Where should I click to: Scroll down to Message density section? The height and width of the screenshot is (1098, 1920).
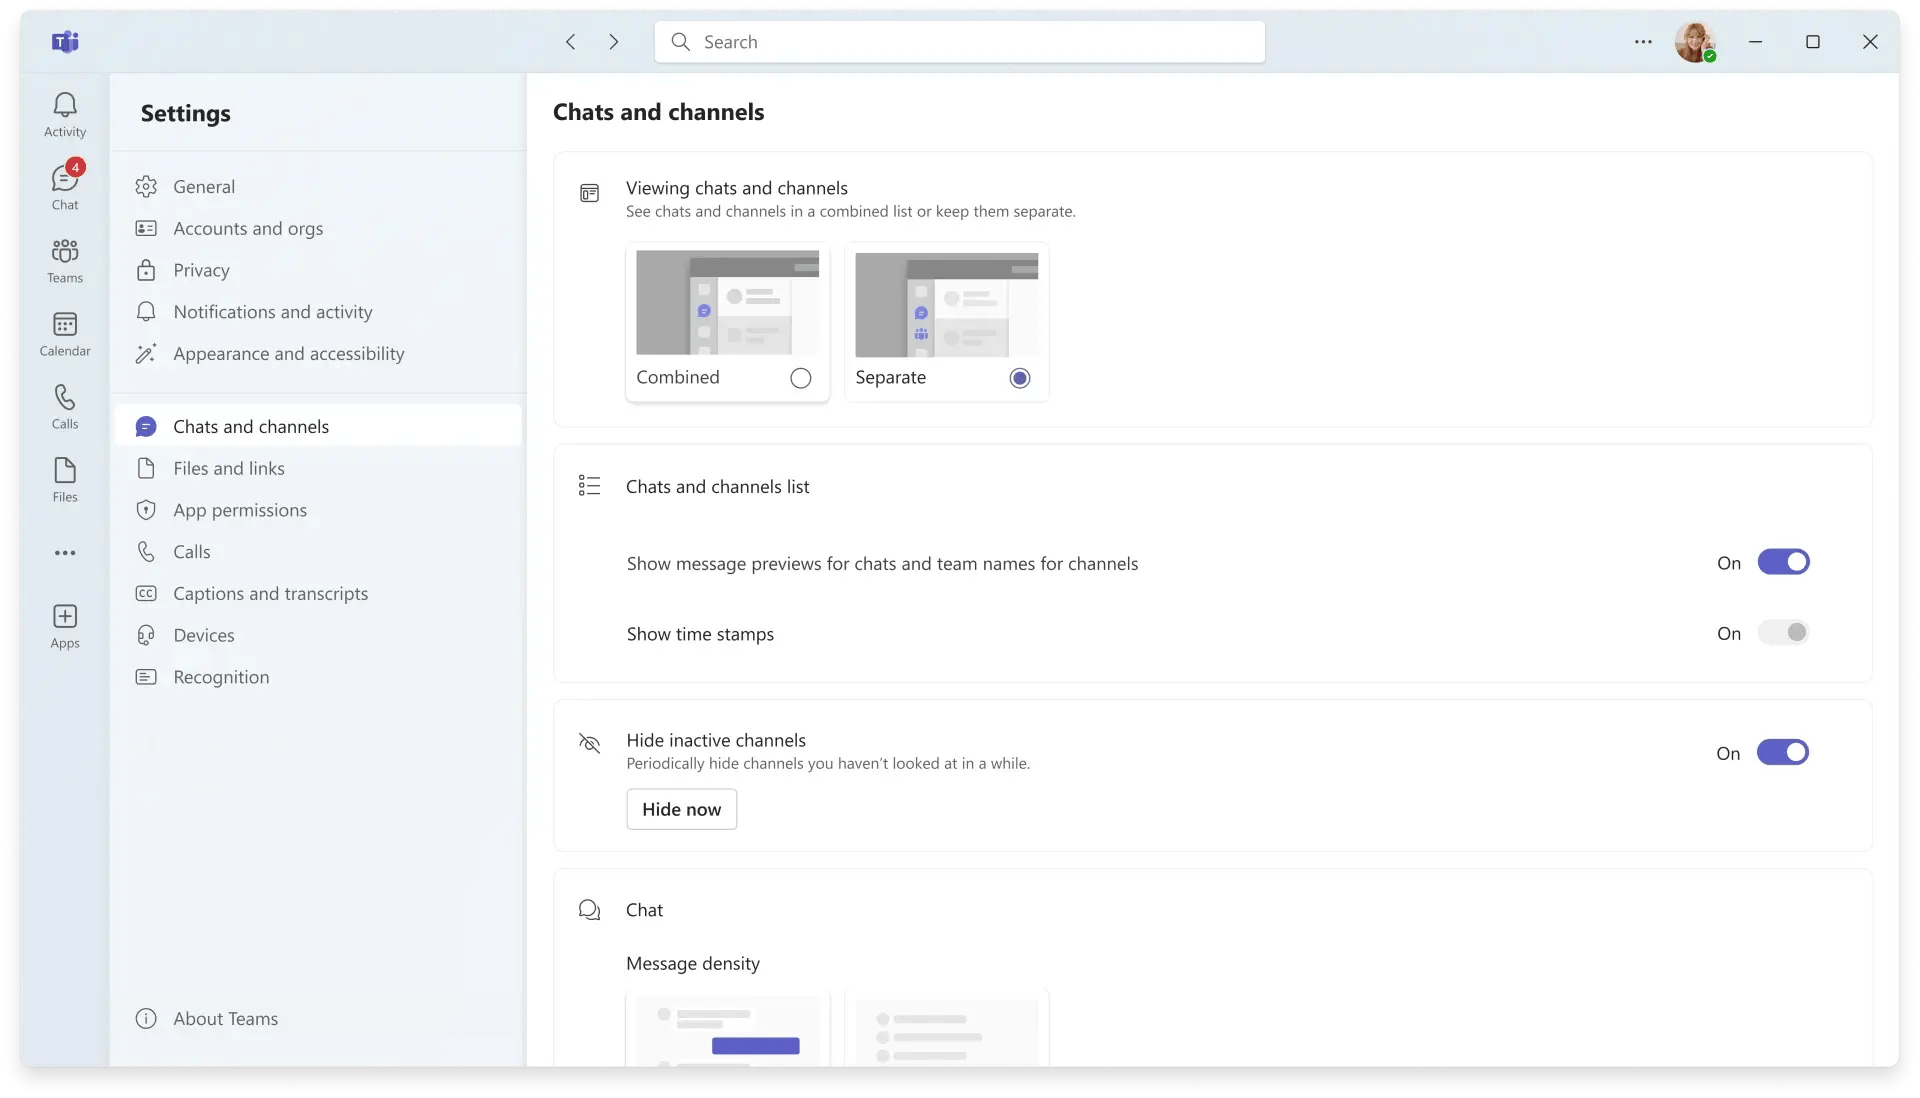pyautogui.click(x=692, y=962)
